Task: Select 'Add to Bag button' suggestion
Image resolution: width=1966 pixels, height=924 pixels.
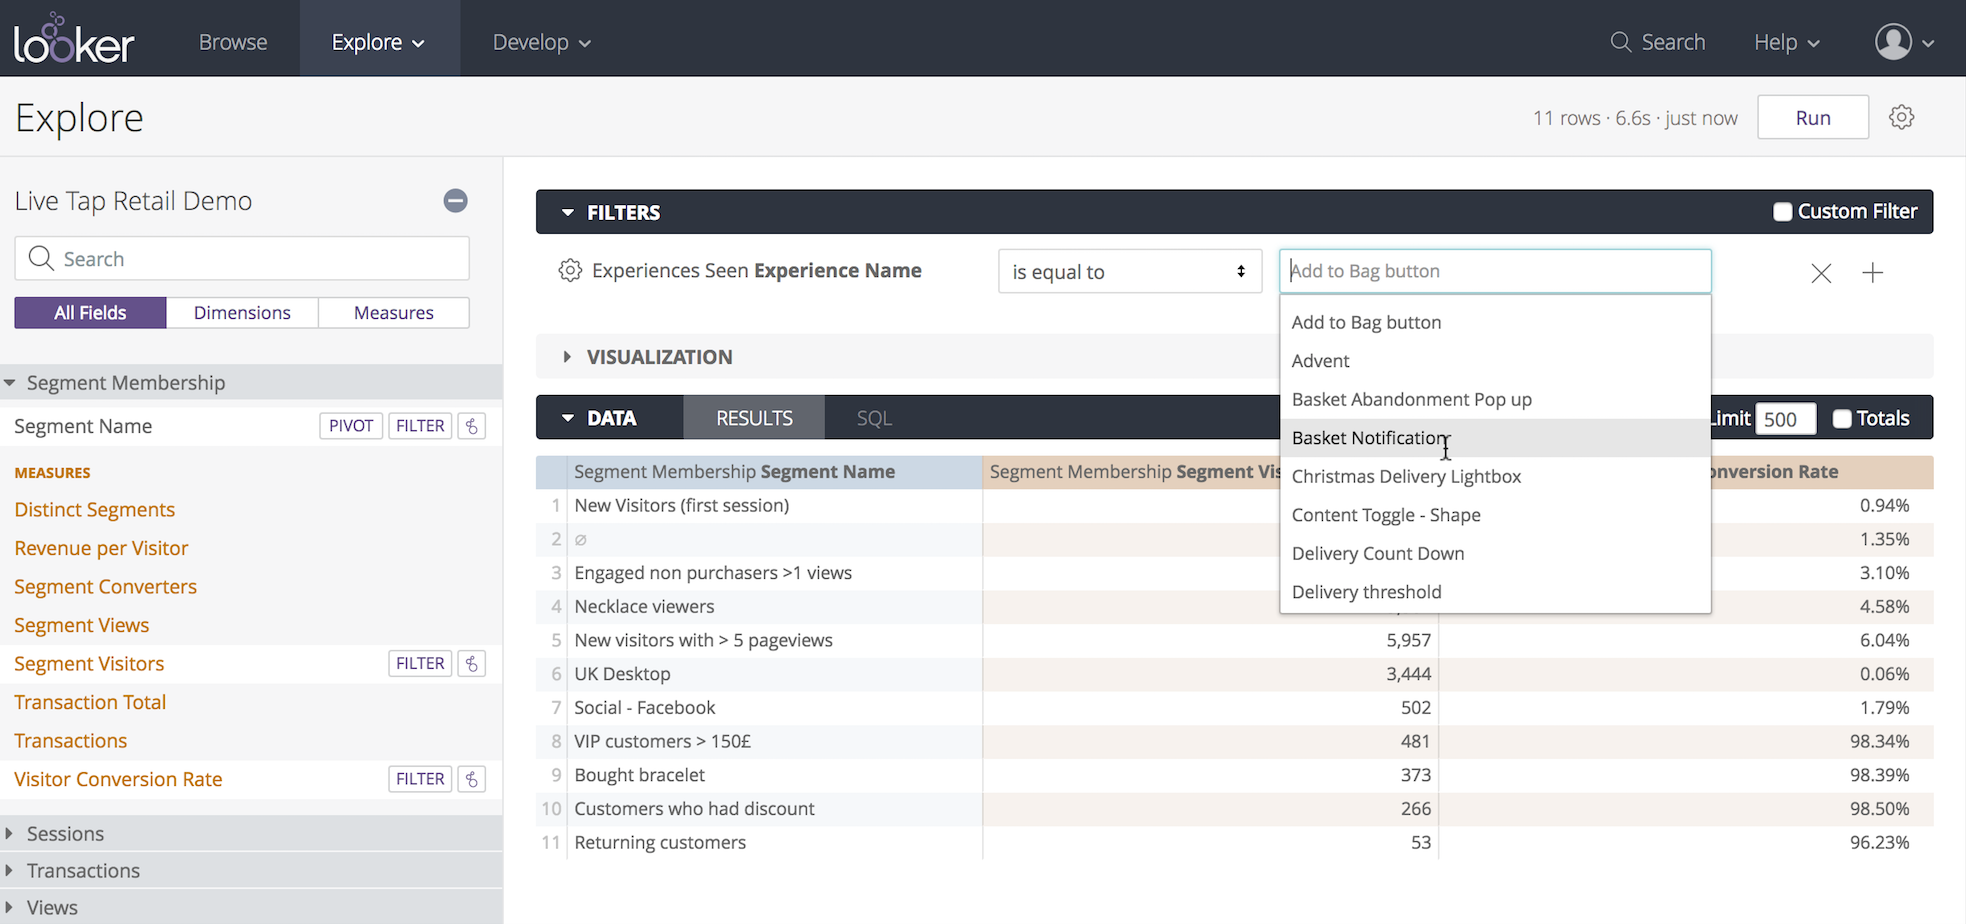Action: pos(1495,322)
